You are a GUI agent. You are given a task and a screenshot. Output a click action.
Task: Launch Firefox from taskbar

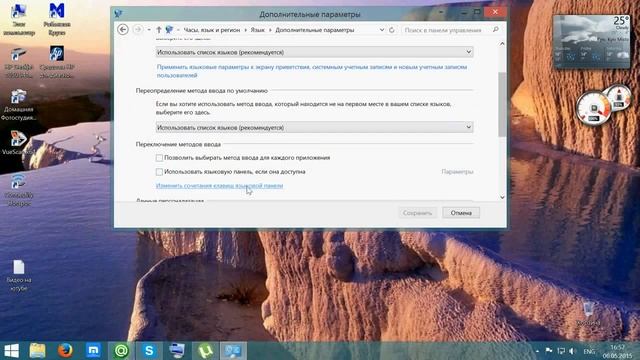(65, 351)
